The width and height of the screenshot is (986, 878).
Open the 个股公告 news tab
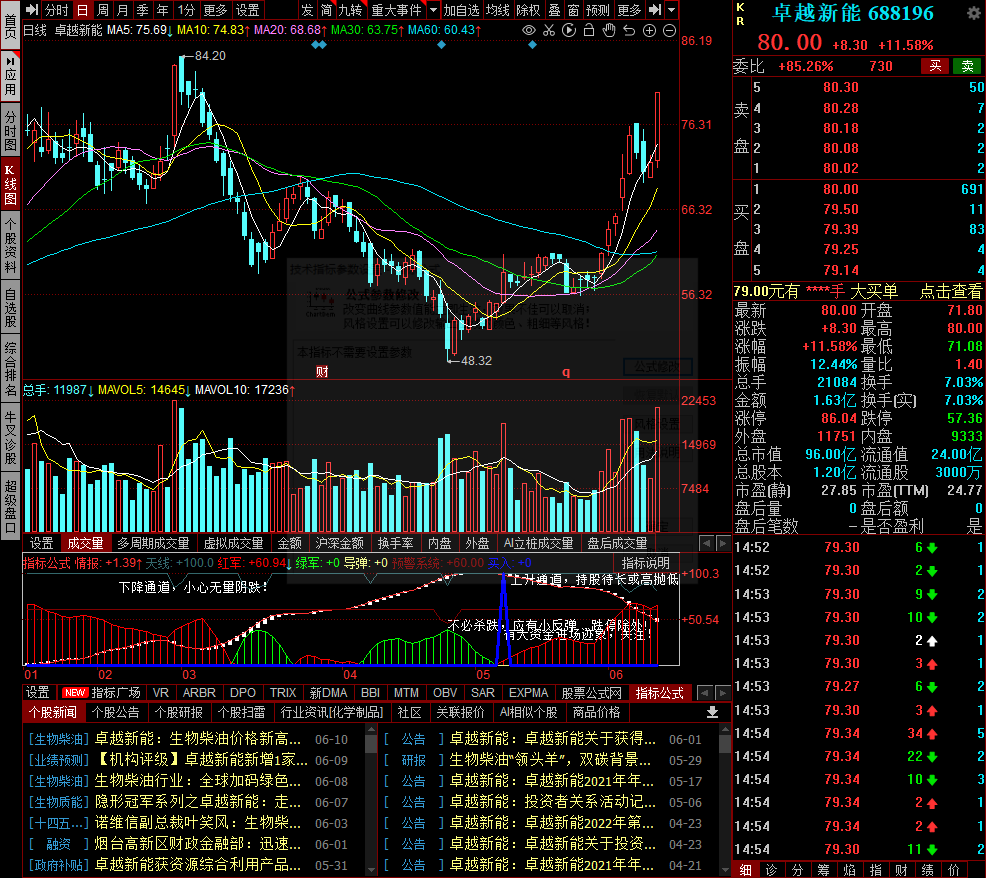pyautogui.click(x=116, y=712)
